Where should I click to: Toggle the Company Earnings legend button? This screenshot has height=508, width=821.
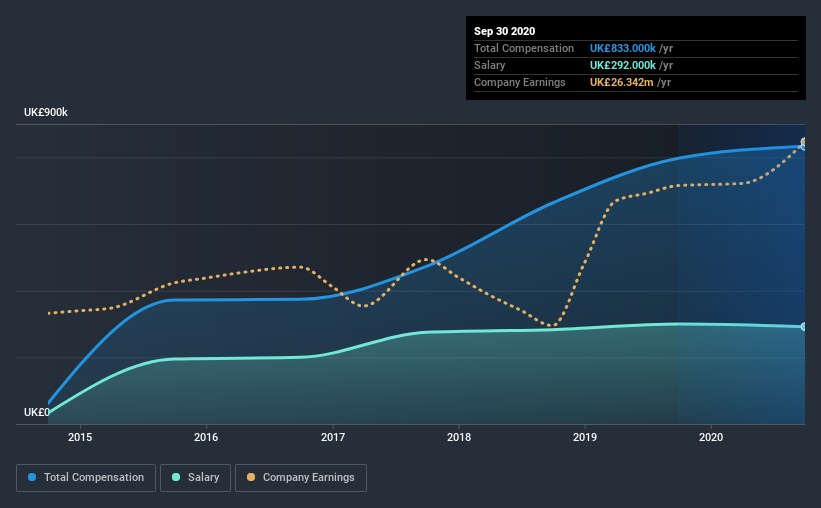(301, 478)
